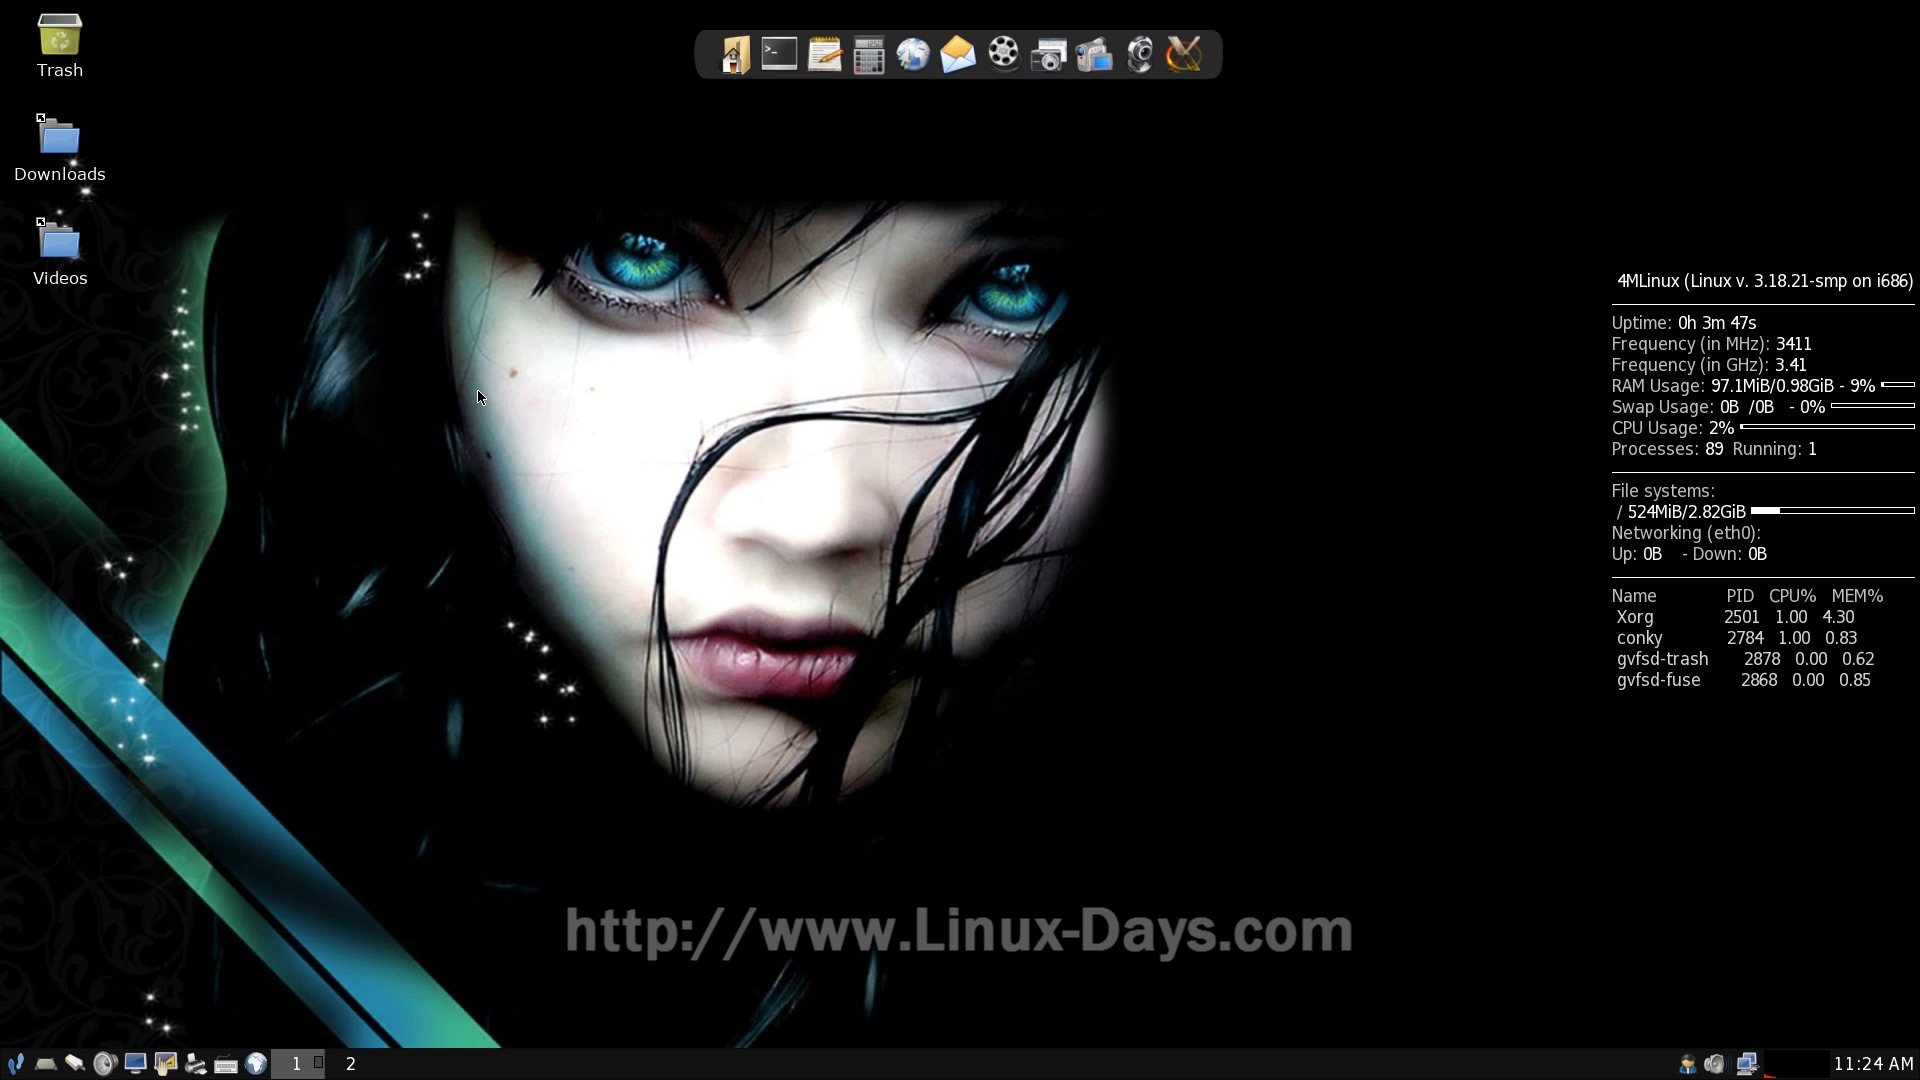This screenshot has height=1080, width=1920.
Task: Open the USB drive icon in taskbar
Action: click(x=75, y=1064)
